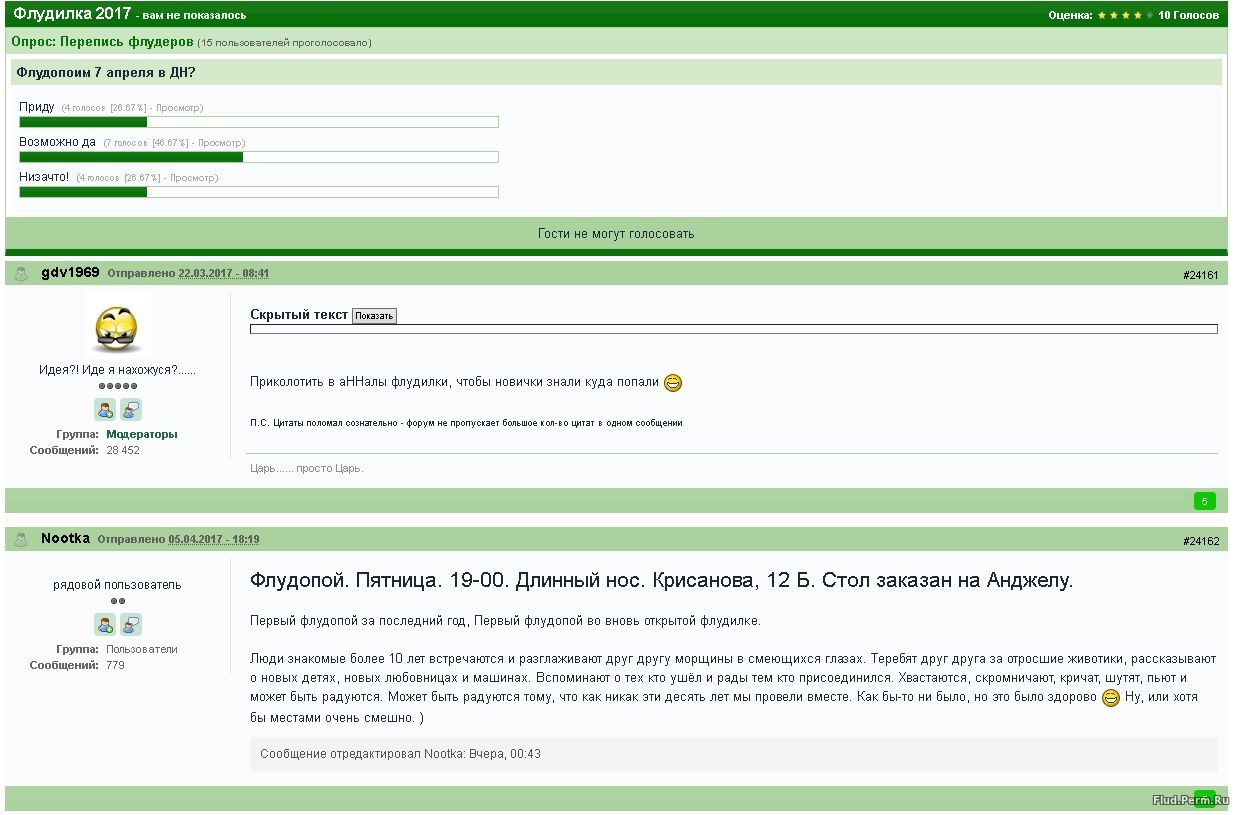The height and width of the screenshot is (815, 1240).
Task: Click the topic star rating
Action: [1125, 15]
